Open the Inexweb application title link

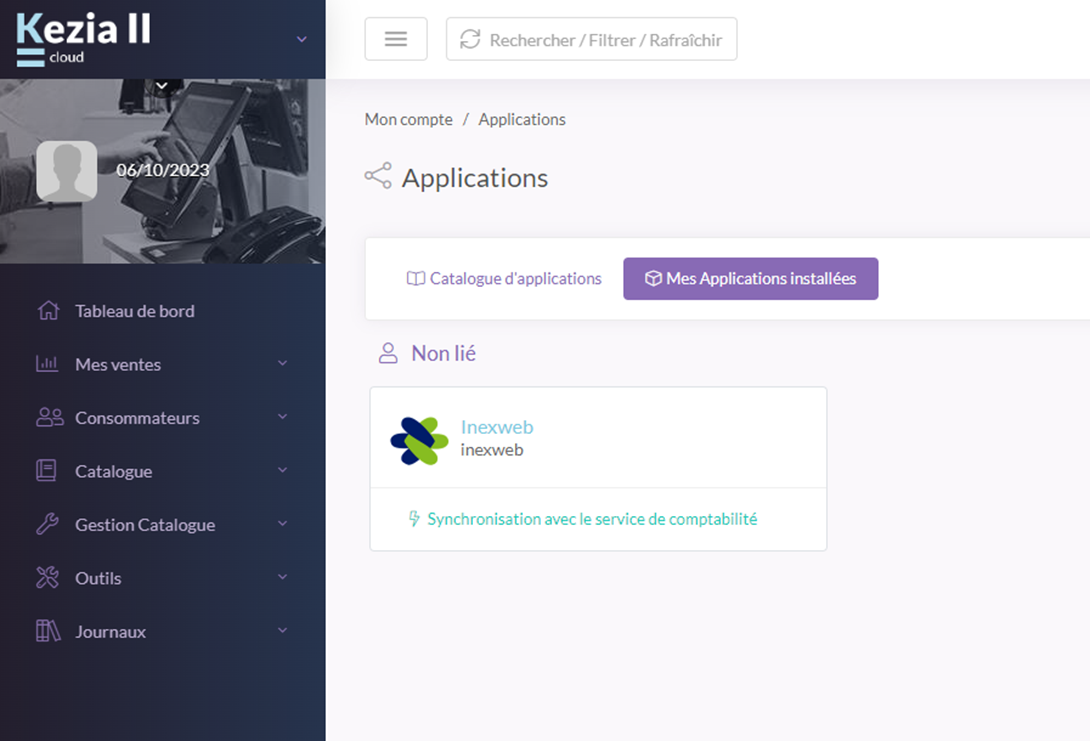[x=497, y=427]
